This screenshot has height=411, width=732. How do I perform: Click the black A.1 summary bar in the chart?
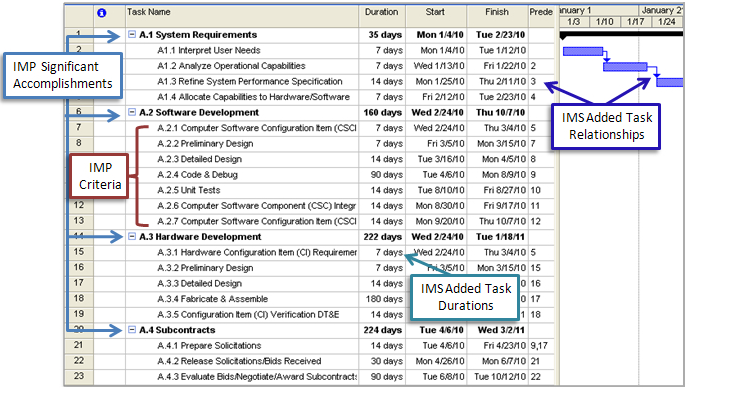(620, 34)
